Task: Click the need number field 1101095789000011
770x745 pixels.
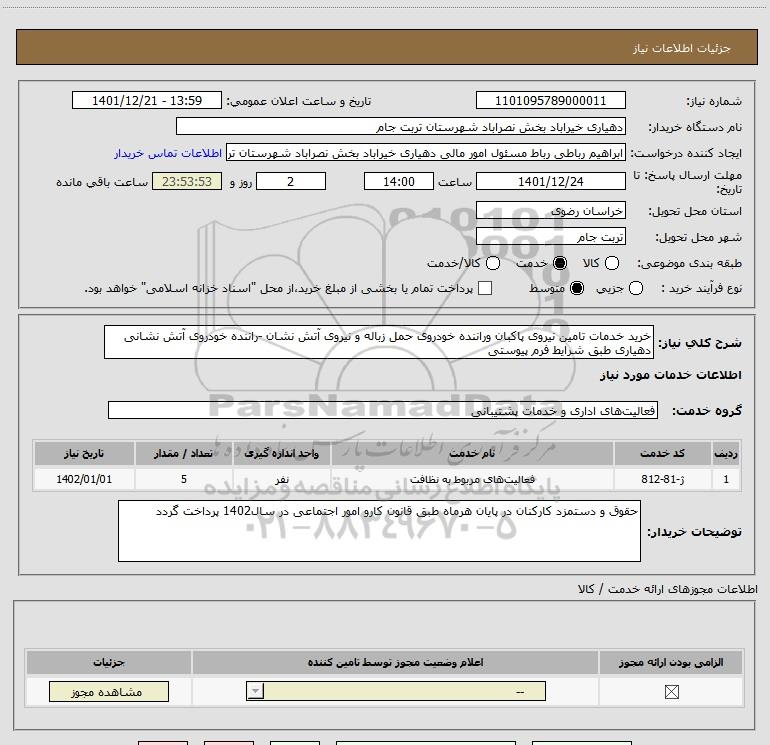Action: [x=550, y=100]
